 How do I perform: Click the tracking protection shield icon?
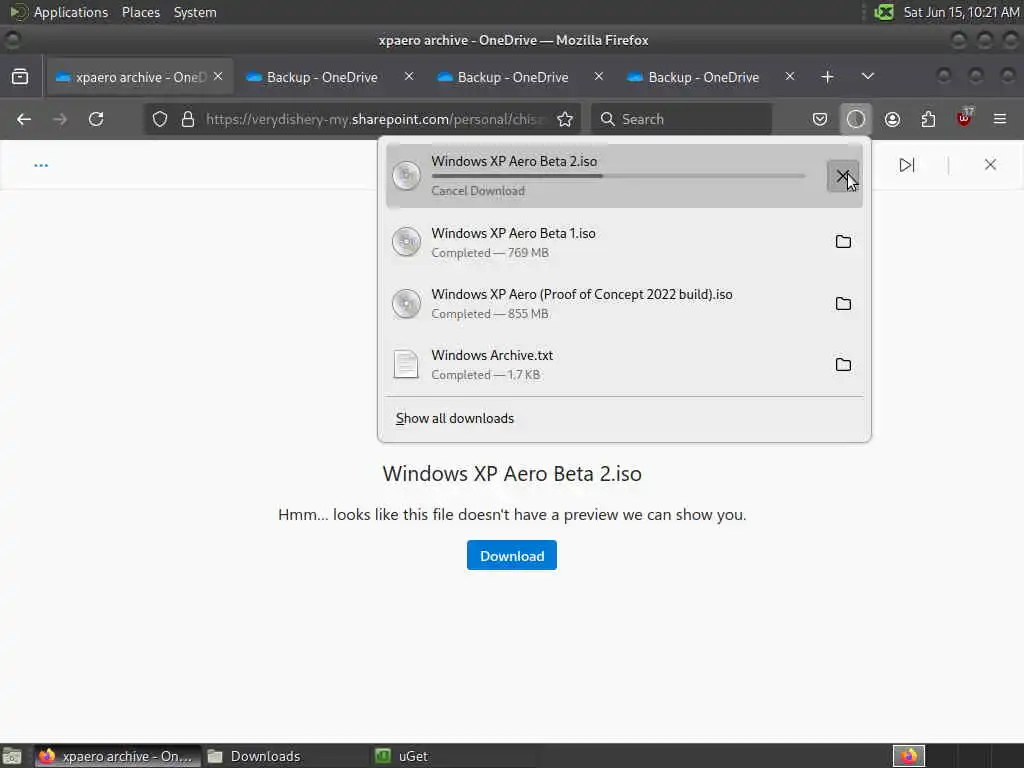160,119
